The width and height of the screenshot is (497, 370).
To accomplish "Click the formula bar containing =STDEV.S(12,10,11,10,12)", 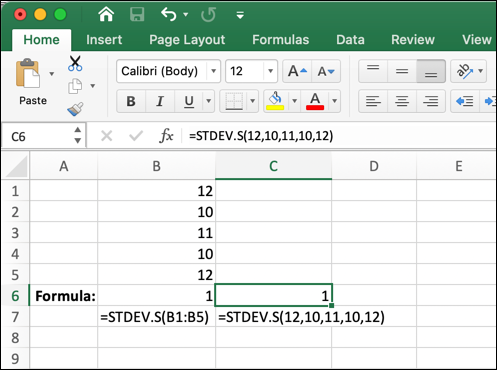I will 338,136.
